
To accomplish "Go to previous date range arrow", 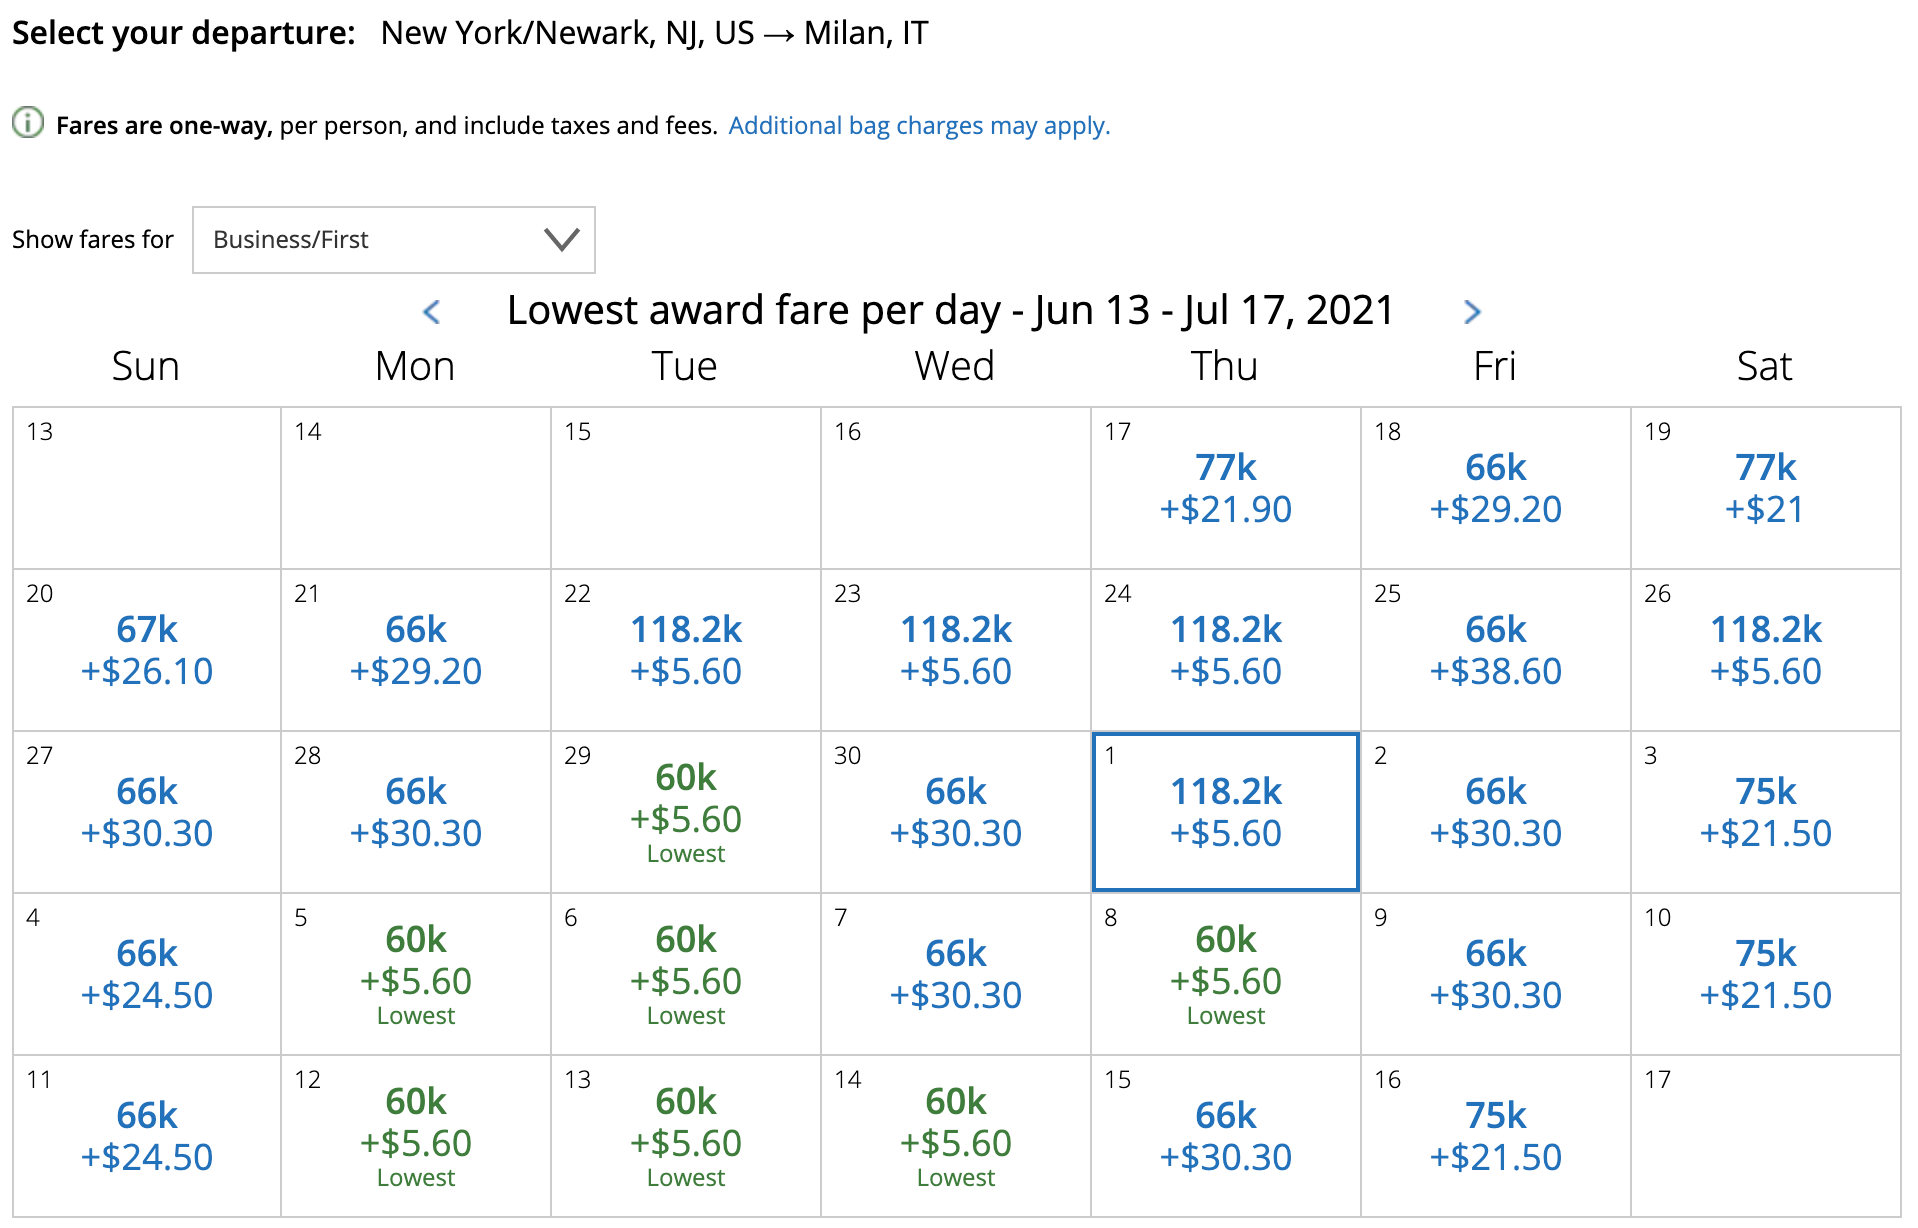I will coord(432,312).
